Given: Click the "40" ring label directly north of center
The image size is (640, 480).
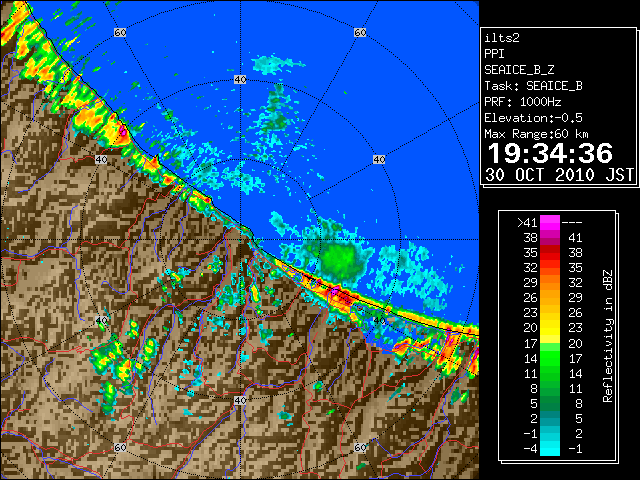Looking at the screenshot, I should pos(240,80).
